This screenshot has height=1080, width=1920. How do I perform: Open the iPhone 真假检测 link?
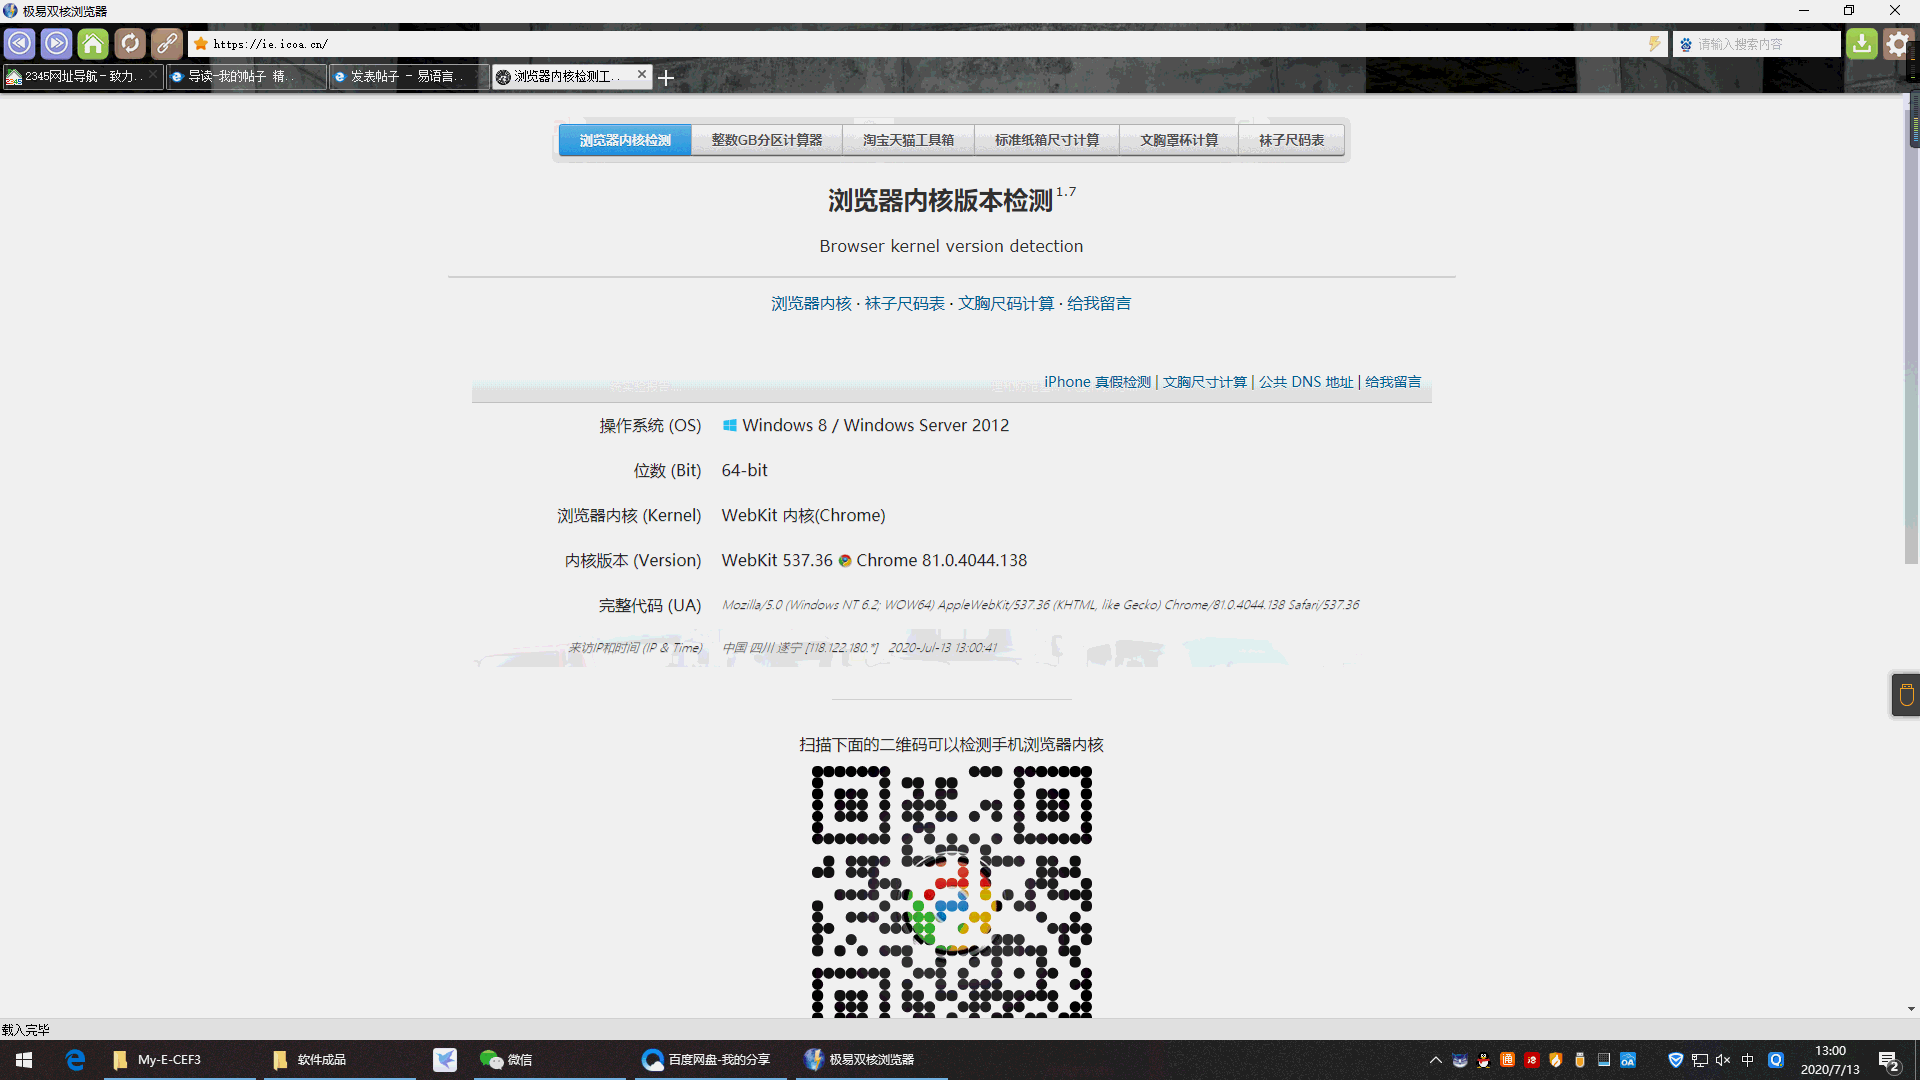1097,382
